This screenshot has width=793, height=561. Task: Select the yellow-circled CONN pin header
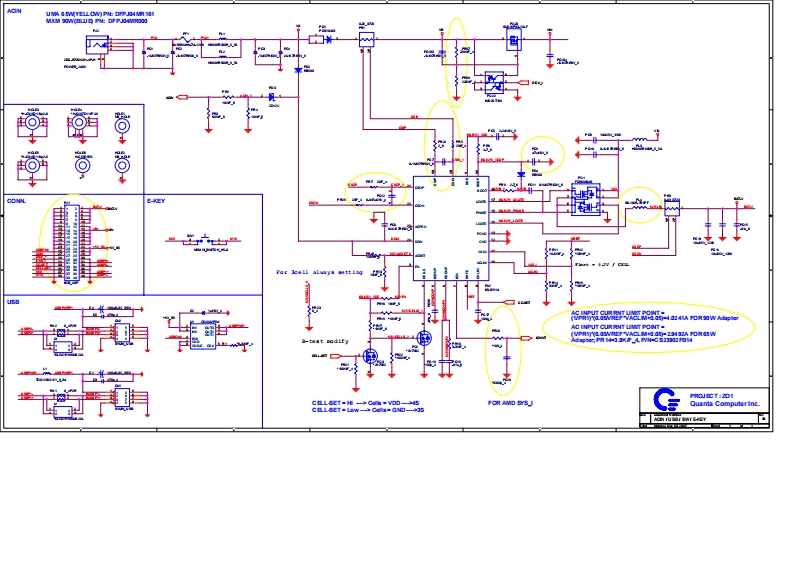click(x=68, y=240)
